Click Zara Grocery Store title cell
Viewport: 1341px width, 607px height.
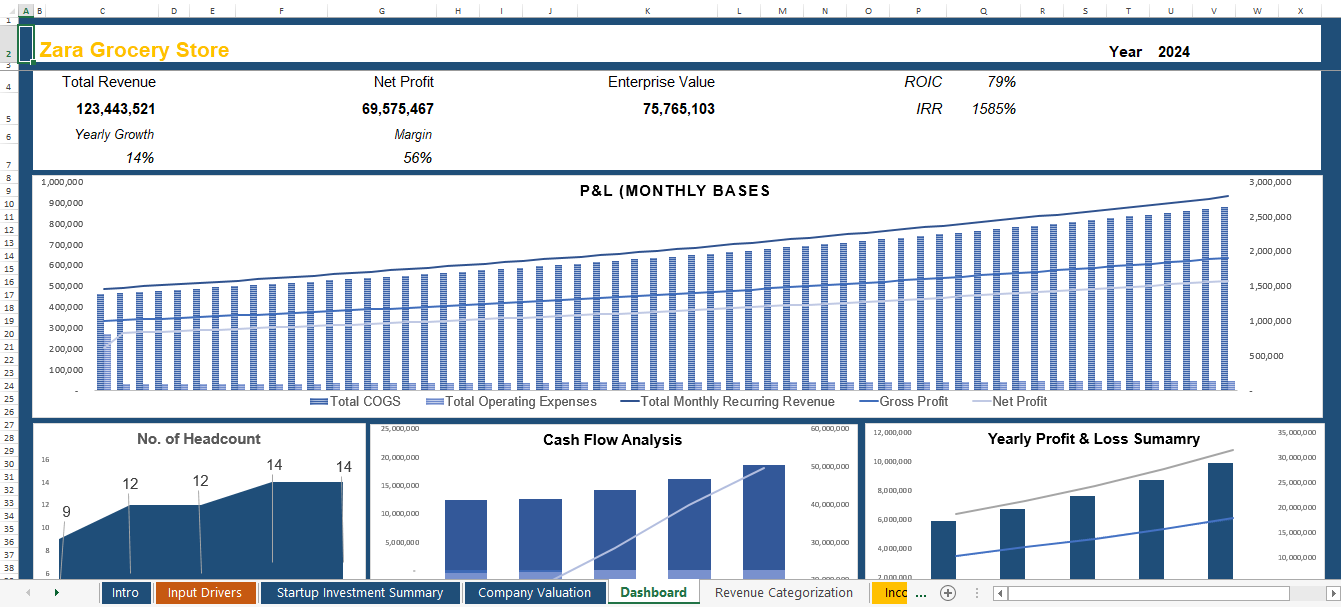[x=134, y=50]
